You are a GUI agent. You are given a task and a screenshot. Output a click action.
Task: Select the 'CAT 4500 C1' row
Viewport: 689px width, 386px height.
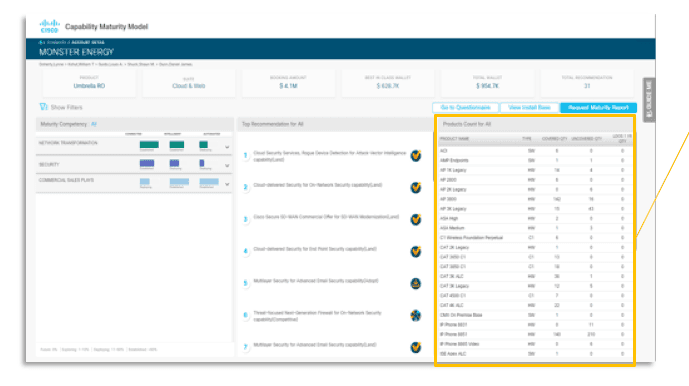(535, 296)
